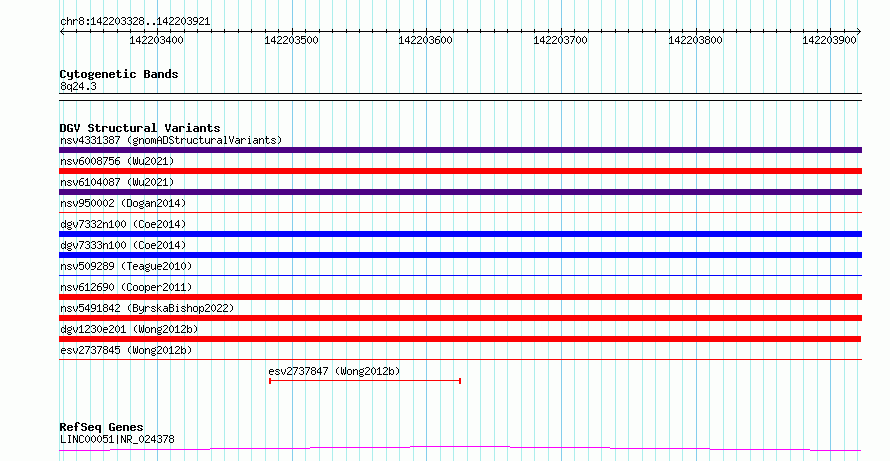Click the left arrowhead of the ruler
The height and width of the screenshot is (461, 890).
click(x=62, y=31)
